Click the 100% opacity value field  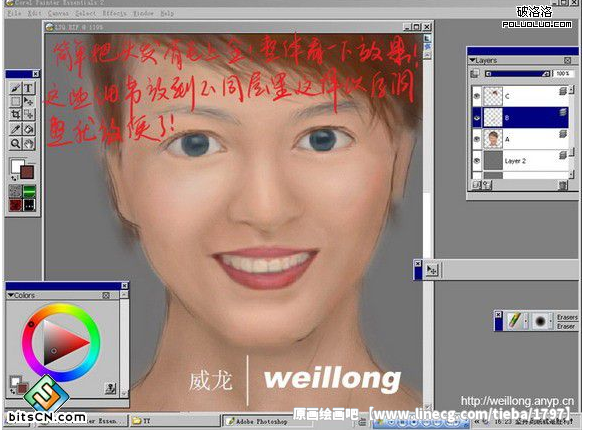coord(563,74)
